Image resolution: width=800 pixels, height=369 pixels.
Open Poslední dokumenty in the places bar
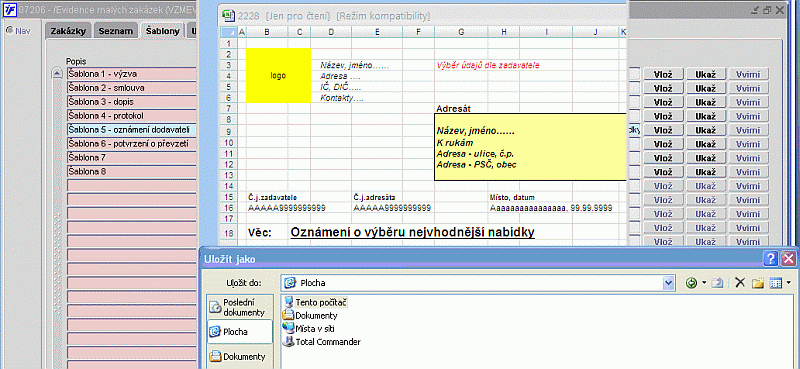pyautogui.click(x=239, y=307)
